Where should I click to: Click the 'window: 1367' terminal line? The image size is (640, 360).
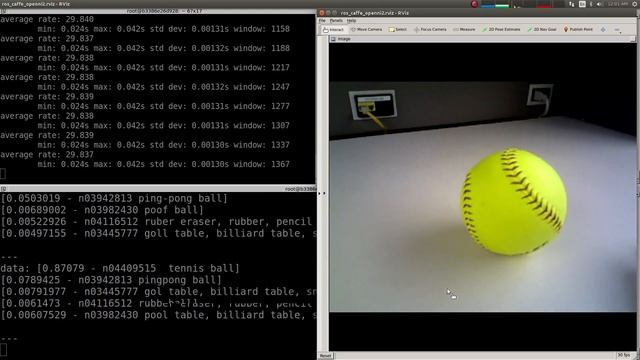(164, 164)
